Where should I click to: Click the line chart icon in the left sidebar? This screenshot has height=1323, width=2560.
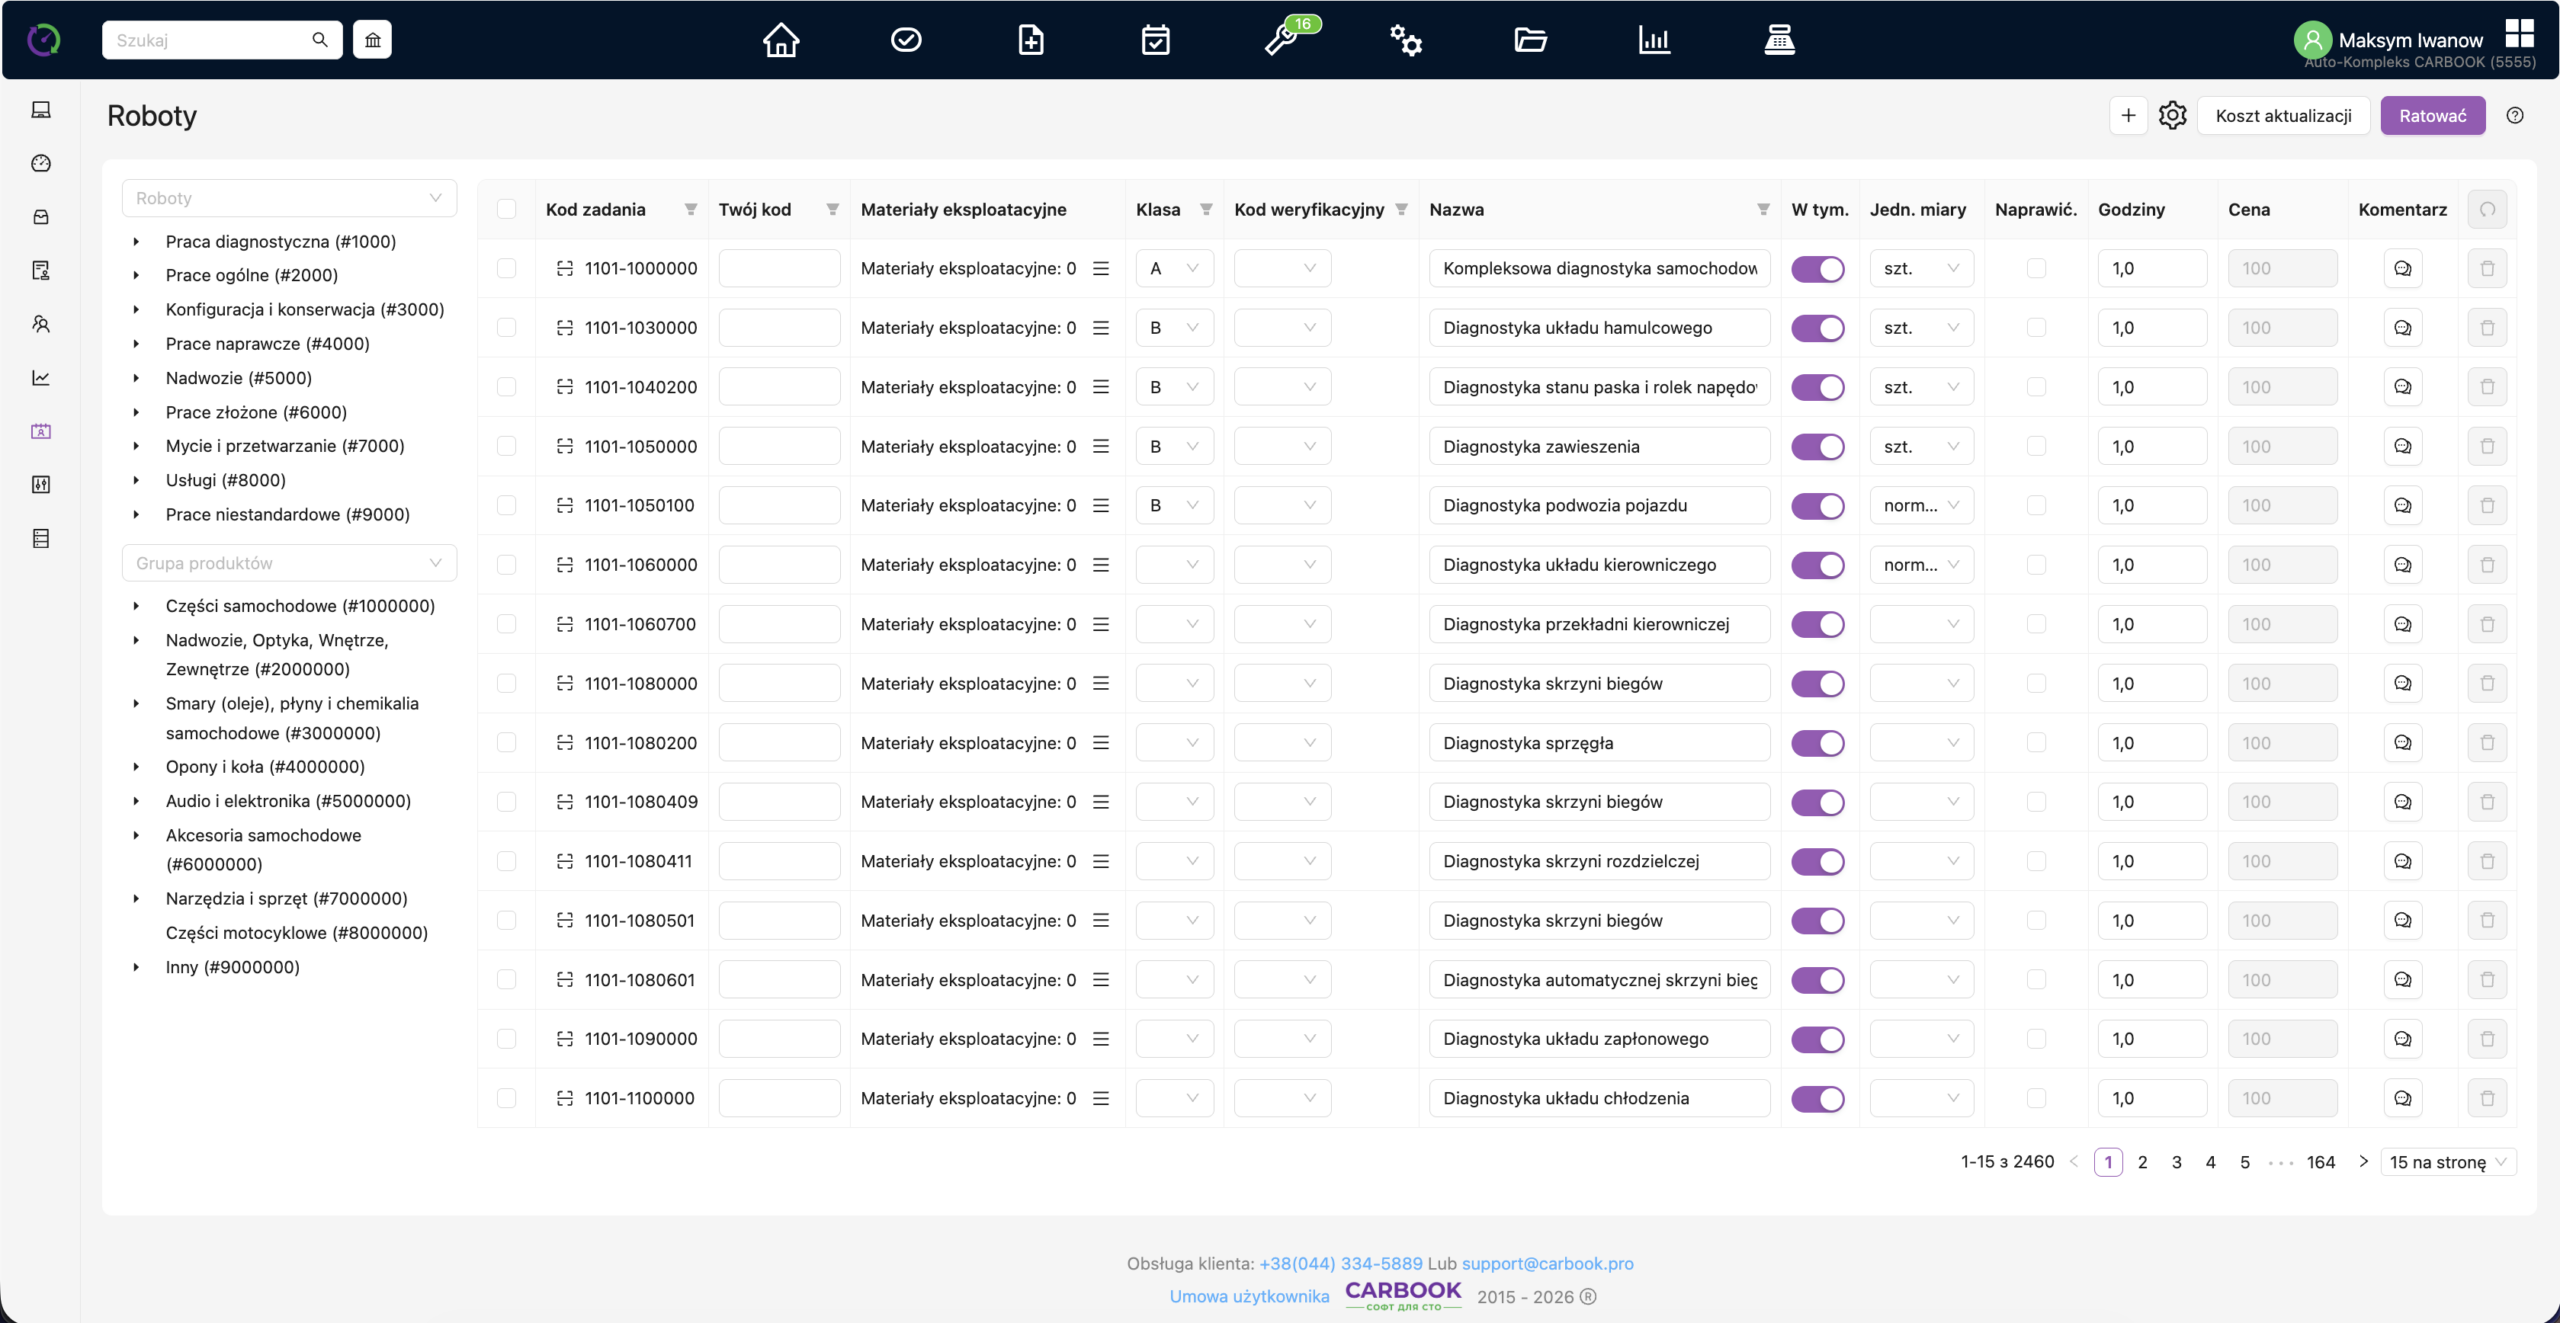coord(41,378)
